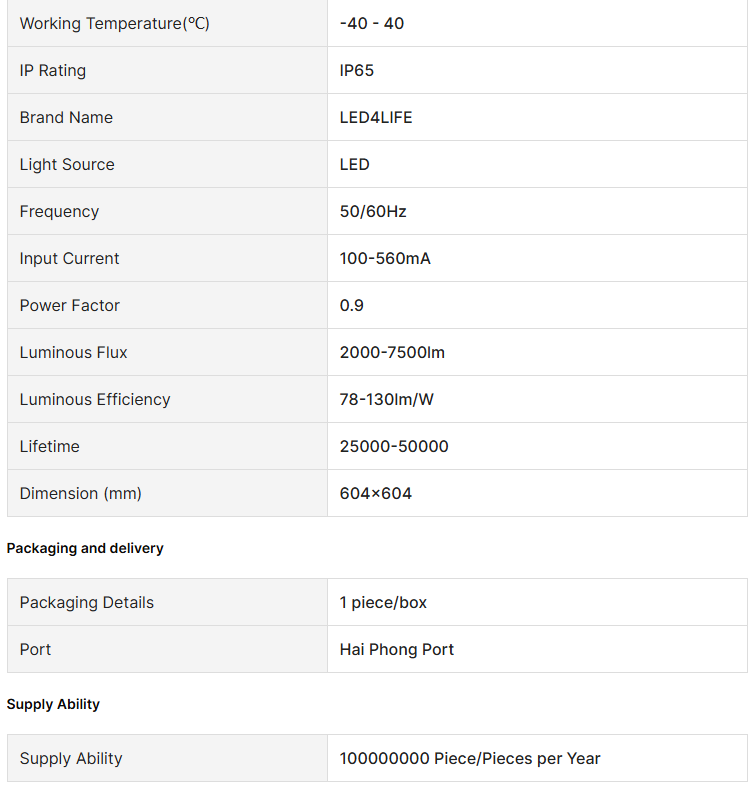The width and height of the screenshot is (755, 790).
Task: Click the Luminous Flux label
Action: click(73, 352)
